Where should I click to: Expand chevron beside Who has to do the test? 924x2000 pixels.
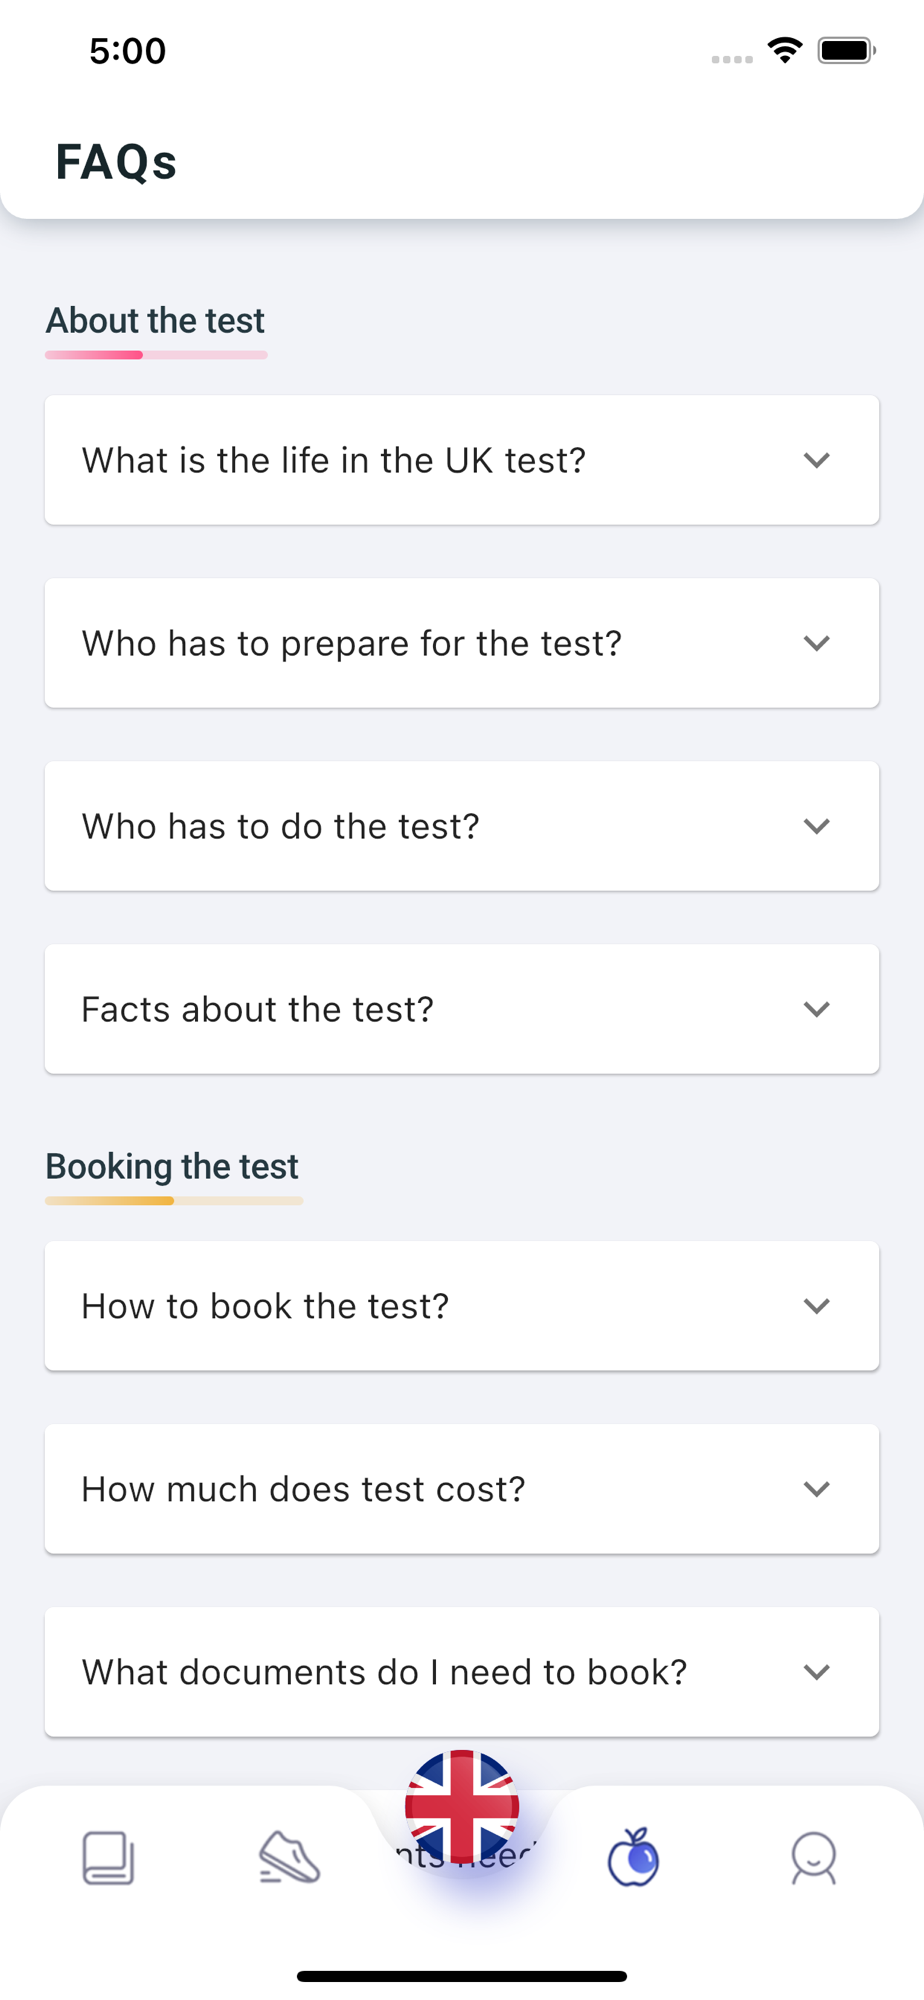click(817, 826)
